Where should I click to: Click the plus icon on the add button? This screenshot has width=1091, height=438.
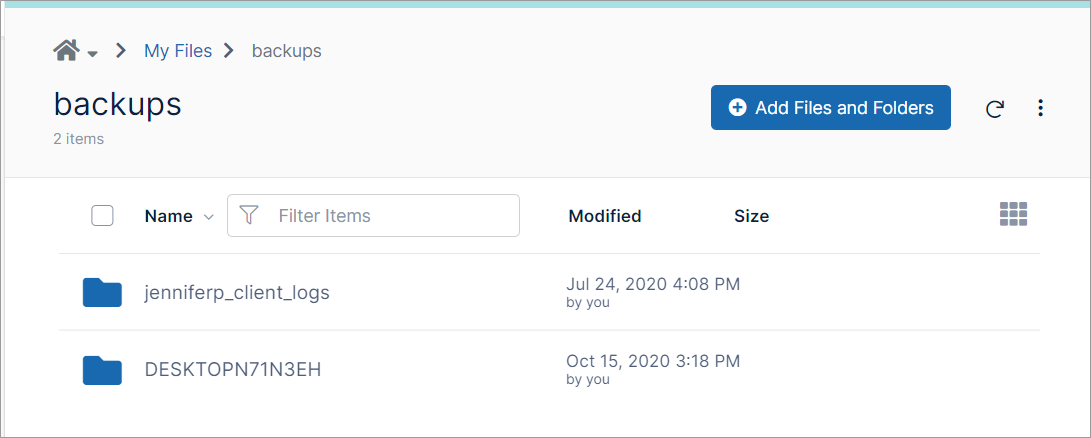point(738,108)
